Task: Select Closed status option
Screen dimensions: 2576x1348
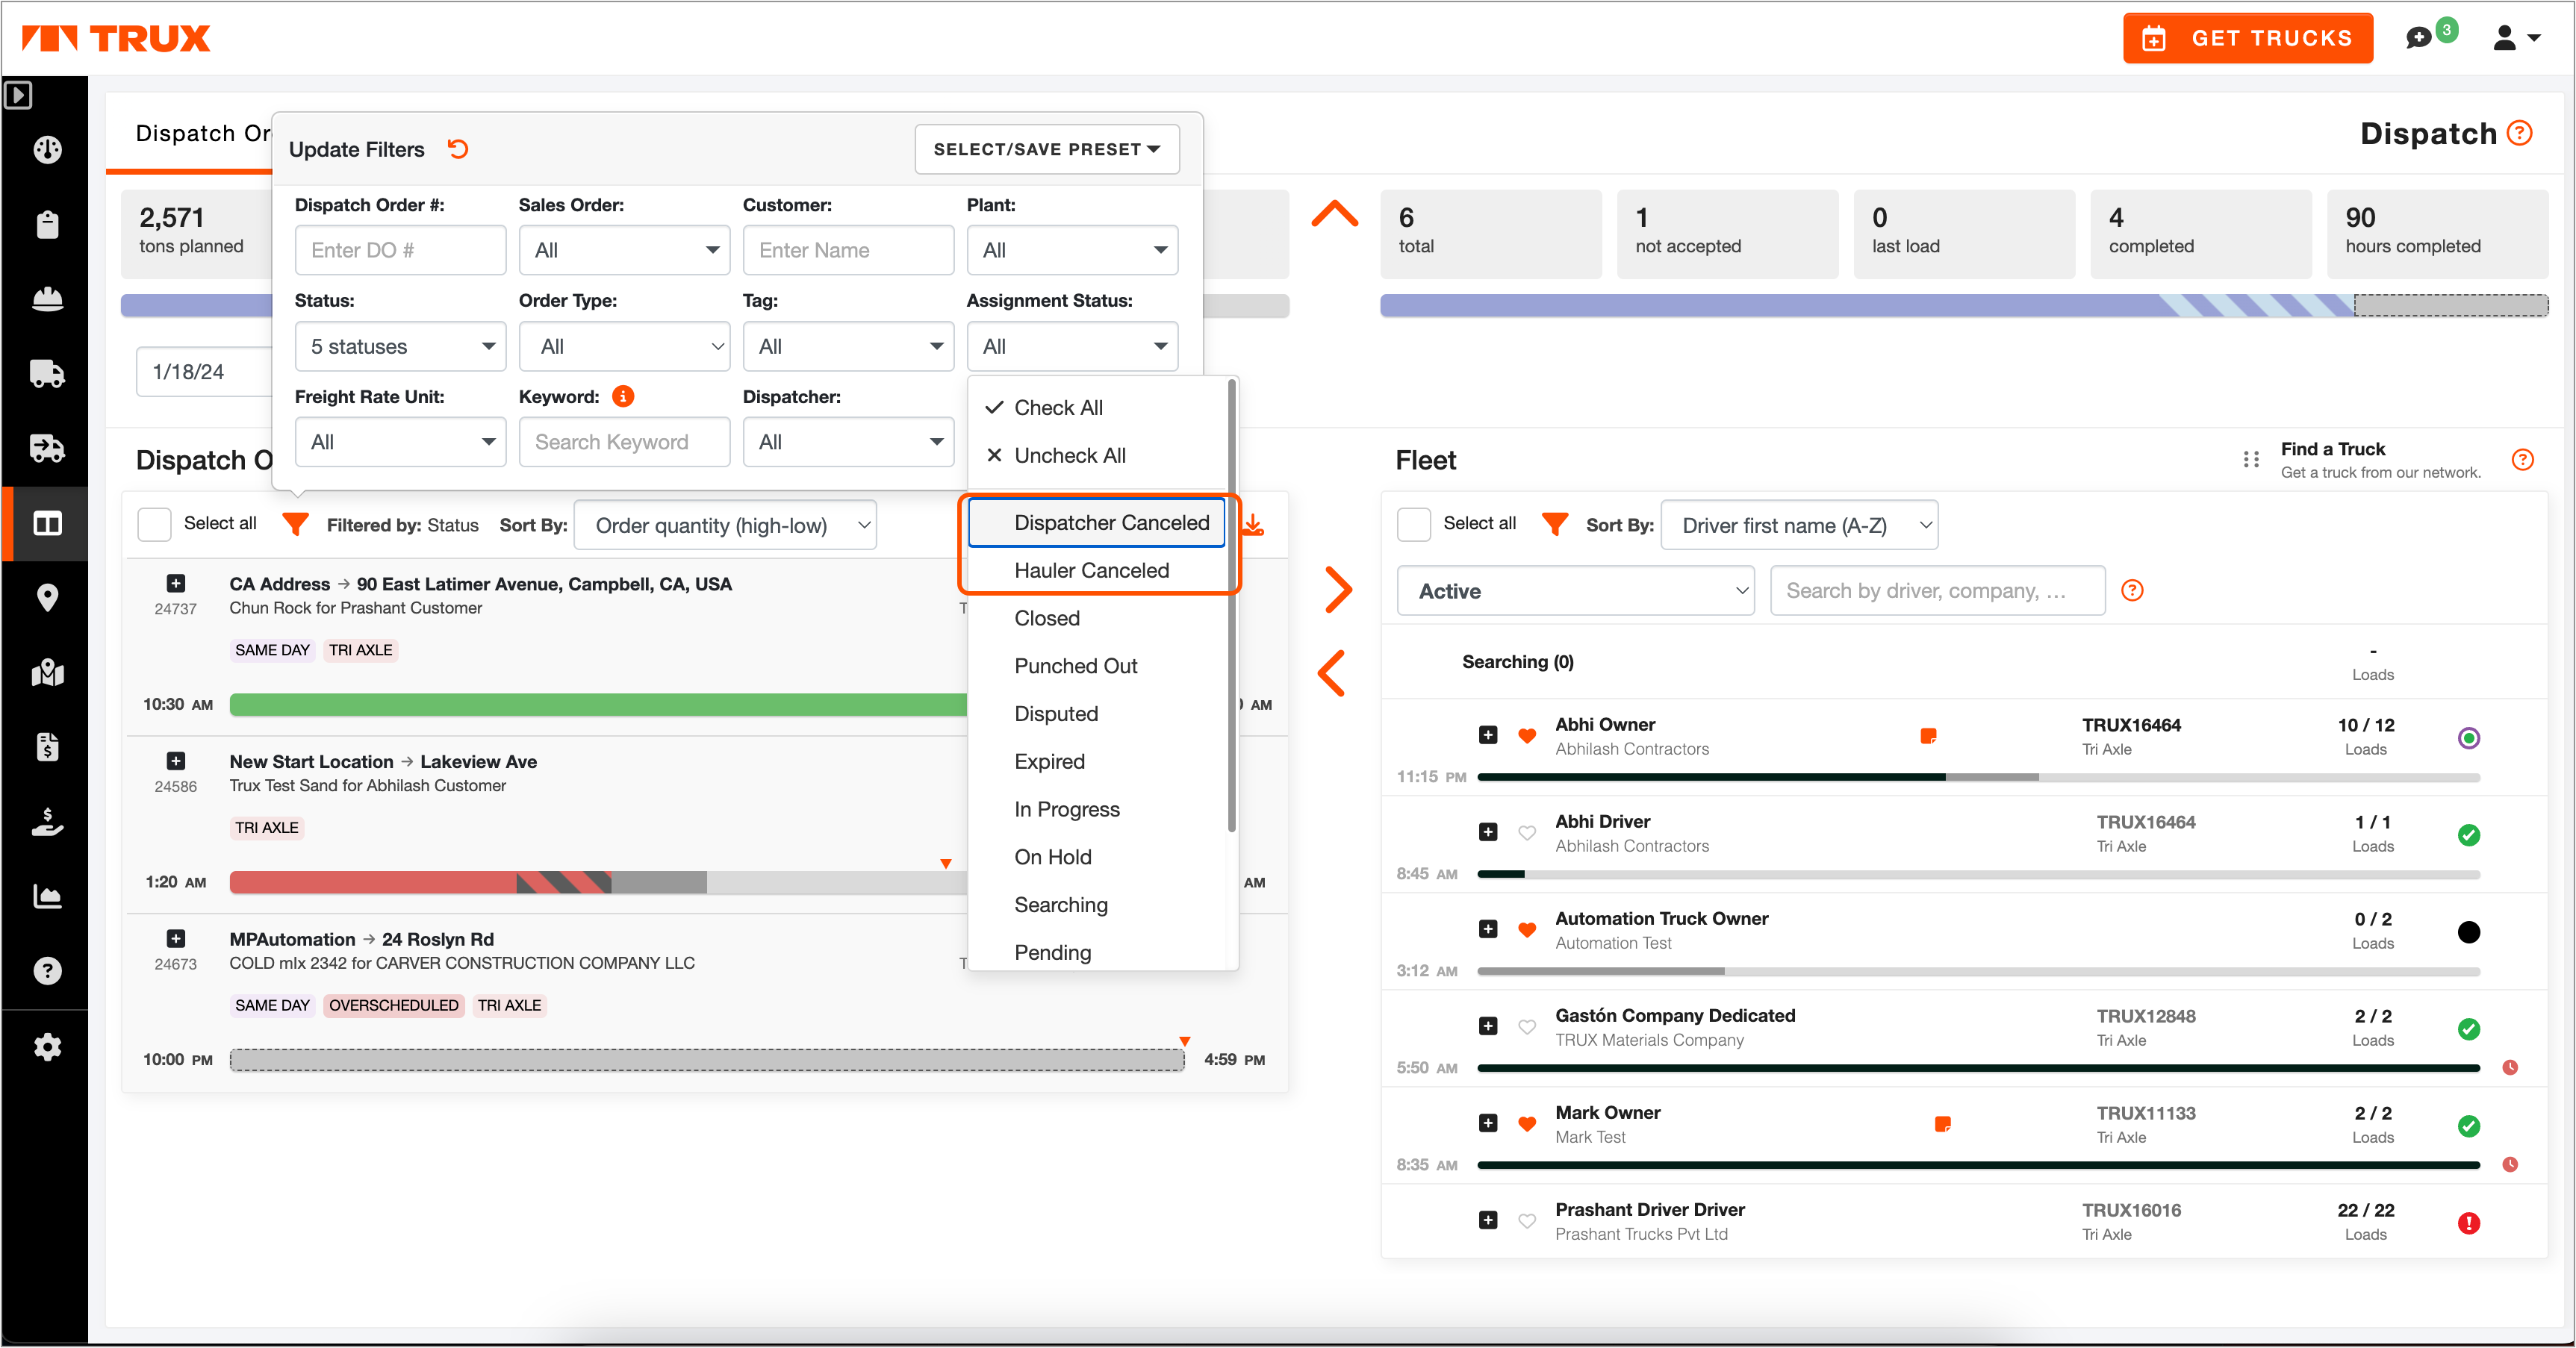Action: click(x=1097, y=618)
